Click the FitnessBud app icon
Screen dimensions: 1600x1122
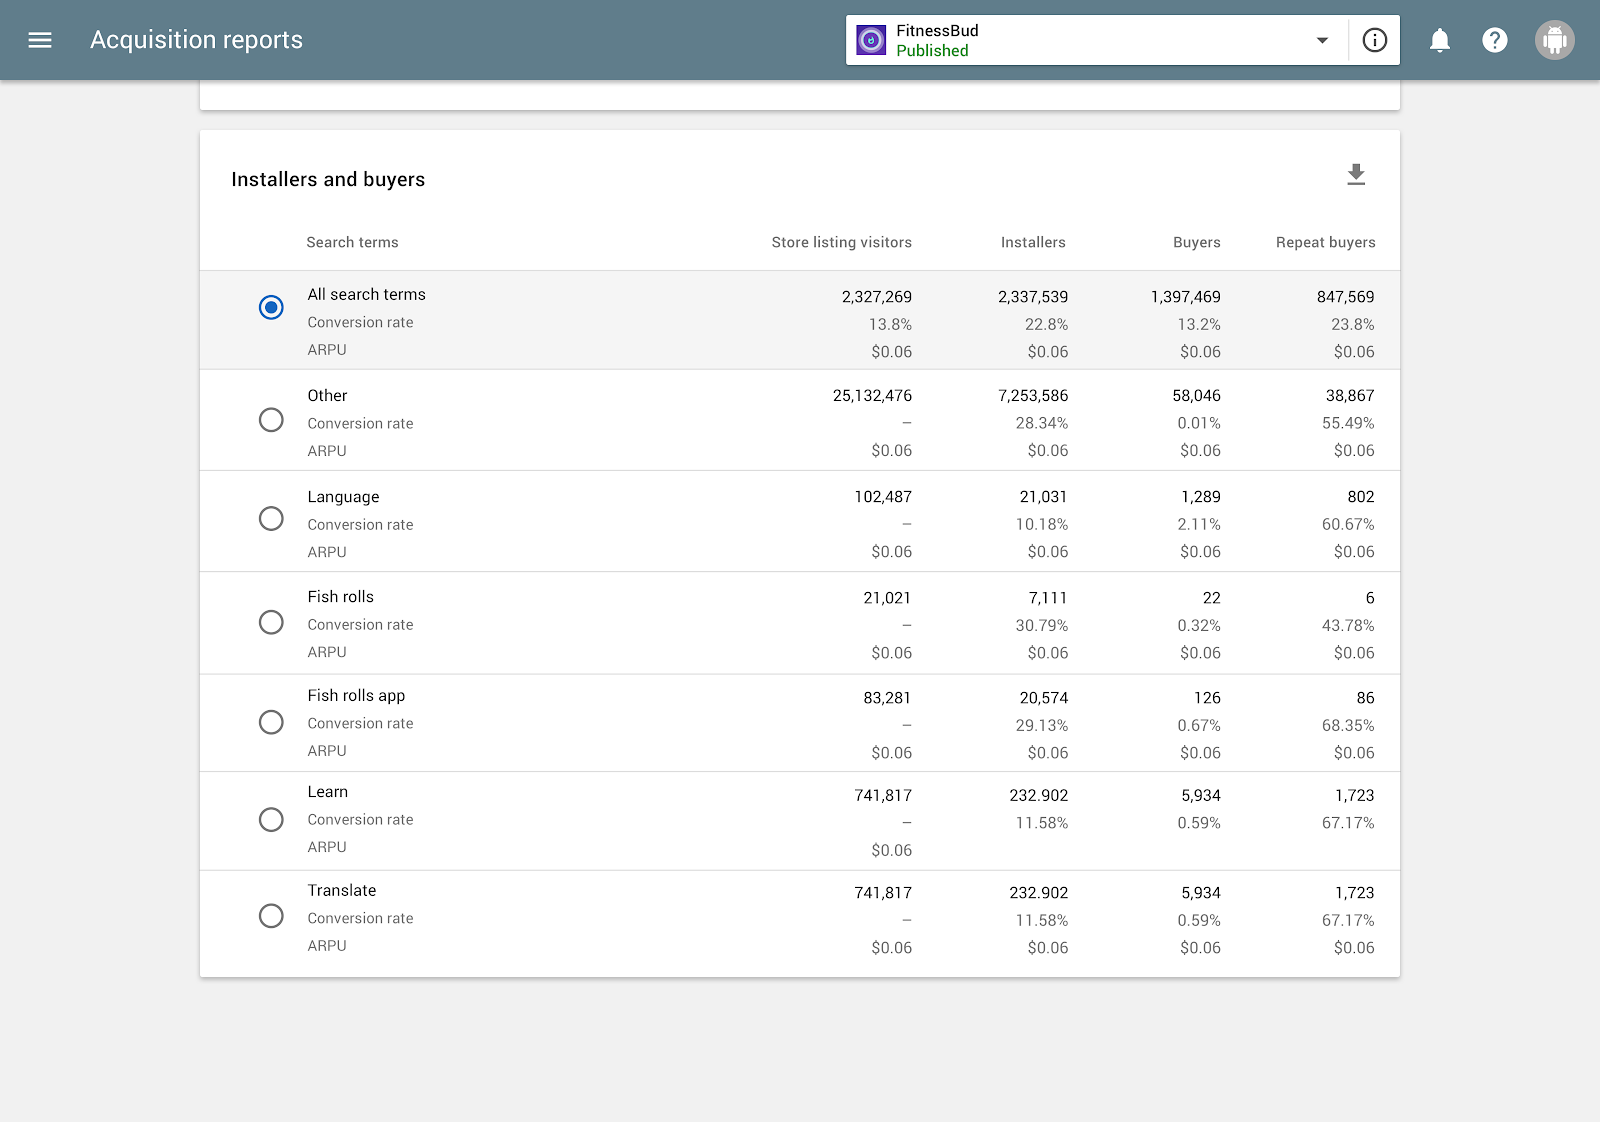(871, 40)
